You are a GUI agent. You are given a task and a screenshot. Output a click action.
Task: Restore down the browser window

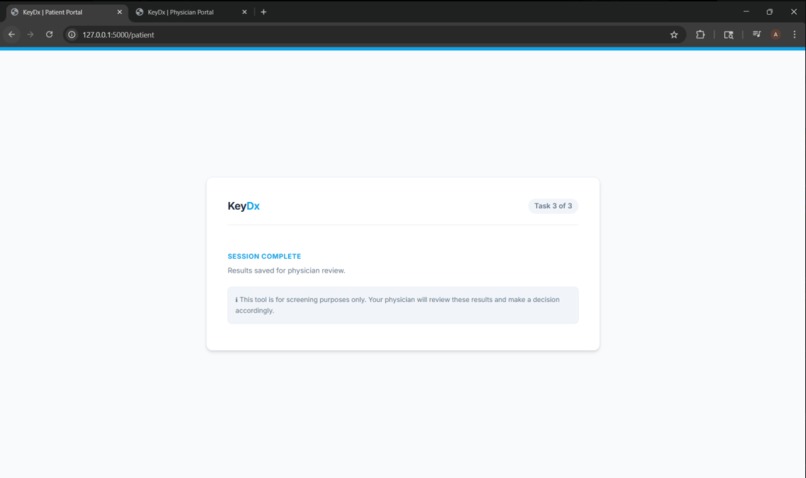pos(770,11)
